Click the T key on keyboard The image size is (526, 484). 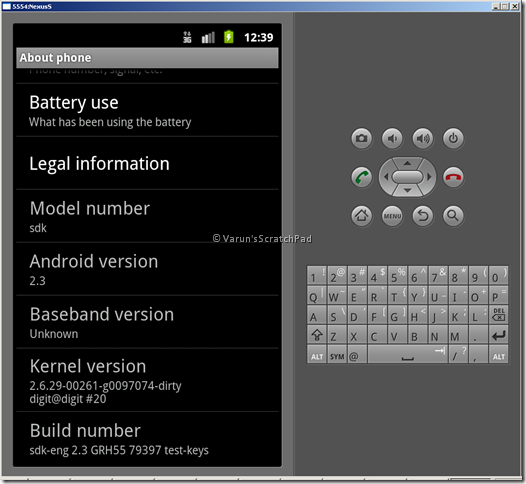pyautogui.click(x=398, y=295)
